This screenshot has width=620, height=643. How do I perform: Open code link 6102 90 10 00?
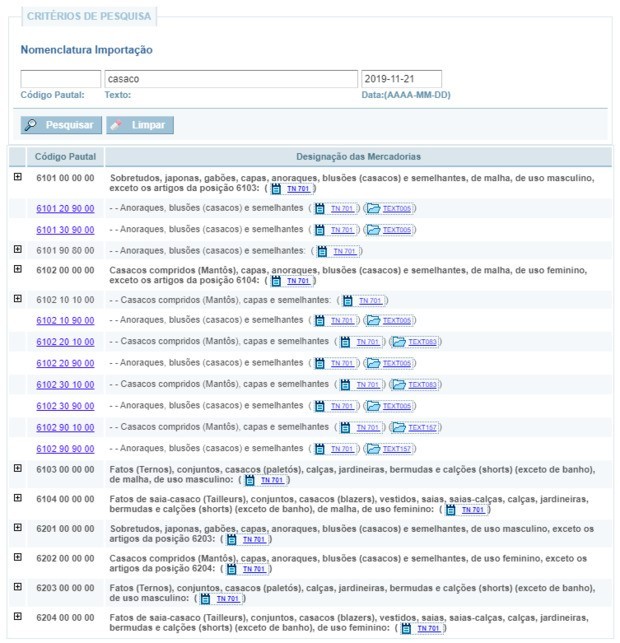(x=65, y=428)
